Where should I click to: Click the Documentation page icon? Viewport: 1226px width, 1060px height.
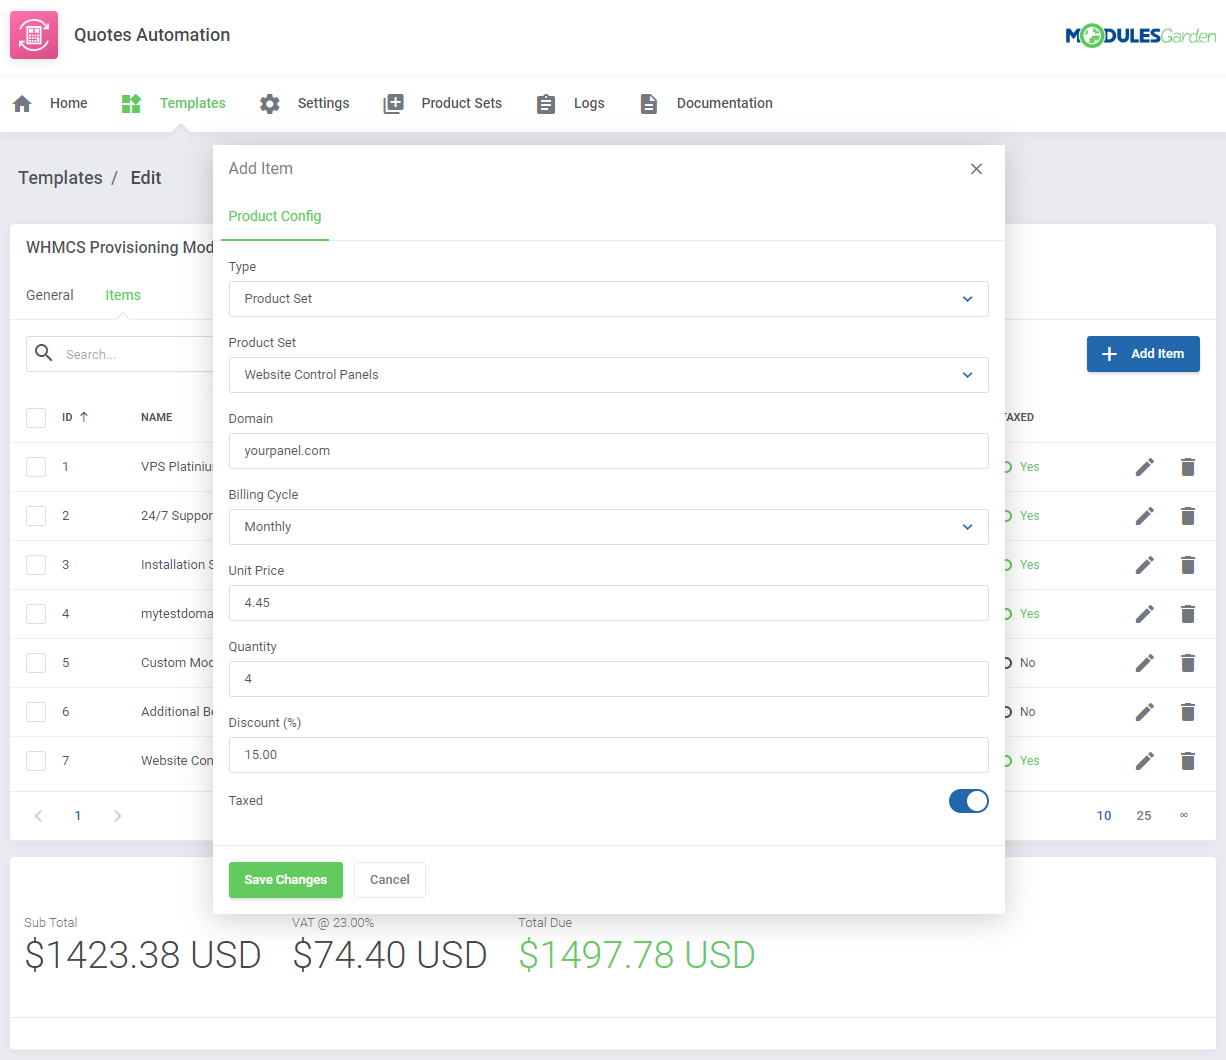[x=649, y=103]
